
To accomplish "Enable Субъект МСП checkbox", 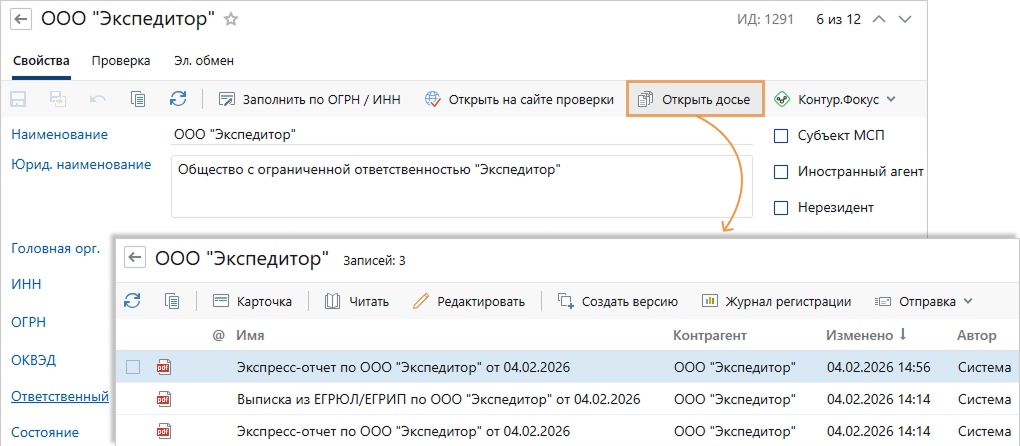I will 782,136.
